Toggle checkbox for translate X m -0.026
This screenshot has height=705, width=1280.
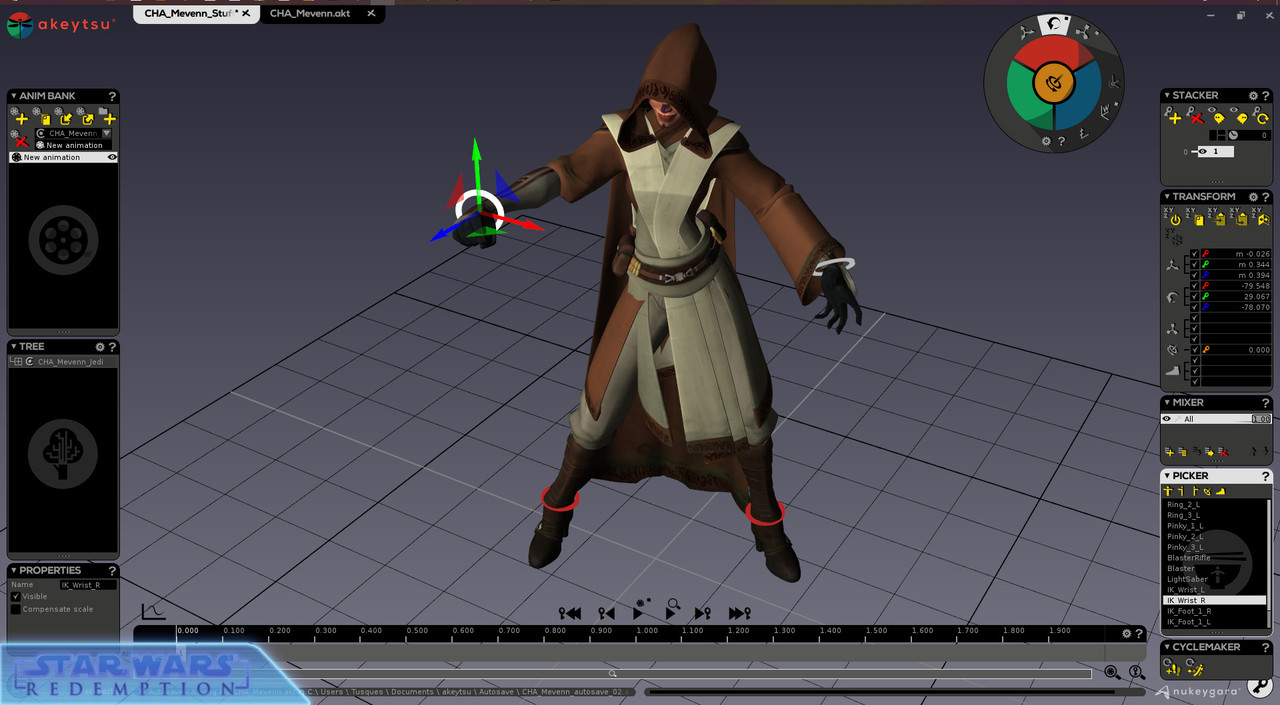pyautogui.click(x=1194, y=254)
